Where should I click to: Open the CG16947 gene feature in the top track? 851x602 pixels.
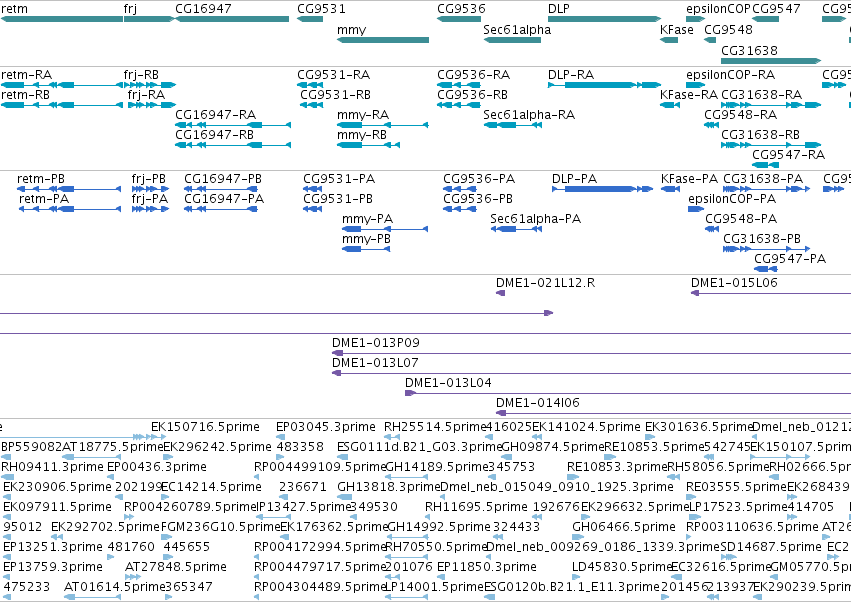pyautogui.click(x=232, y=19)
